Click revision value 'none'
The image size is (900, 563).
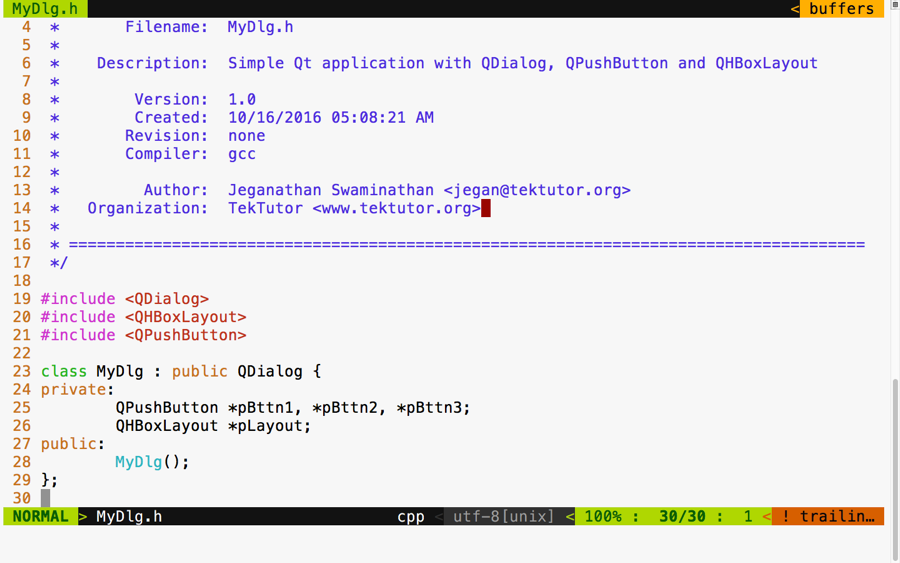246,136
